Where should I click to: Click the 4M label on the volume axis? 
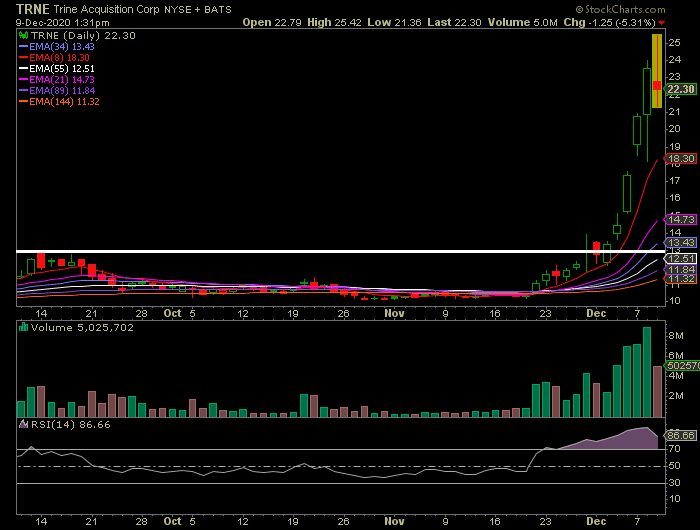pyautogui.click(x=675, y=376)
